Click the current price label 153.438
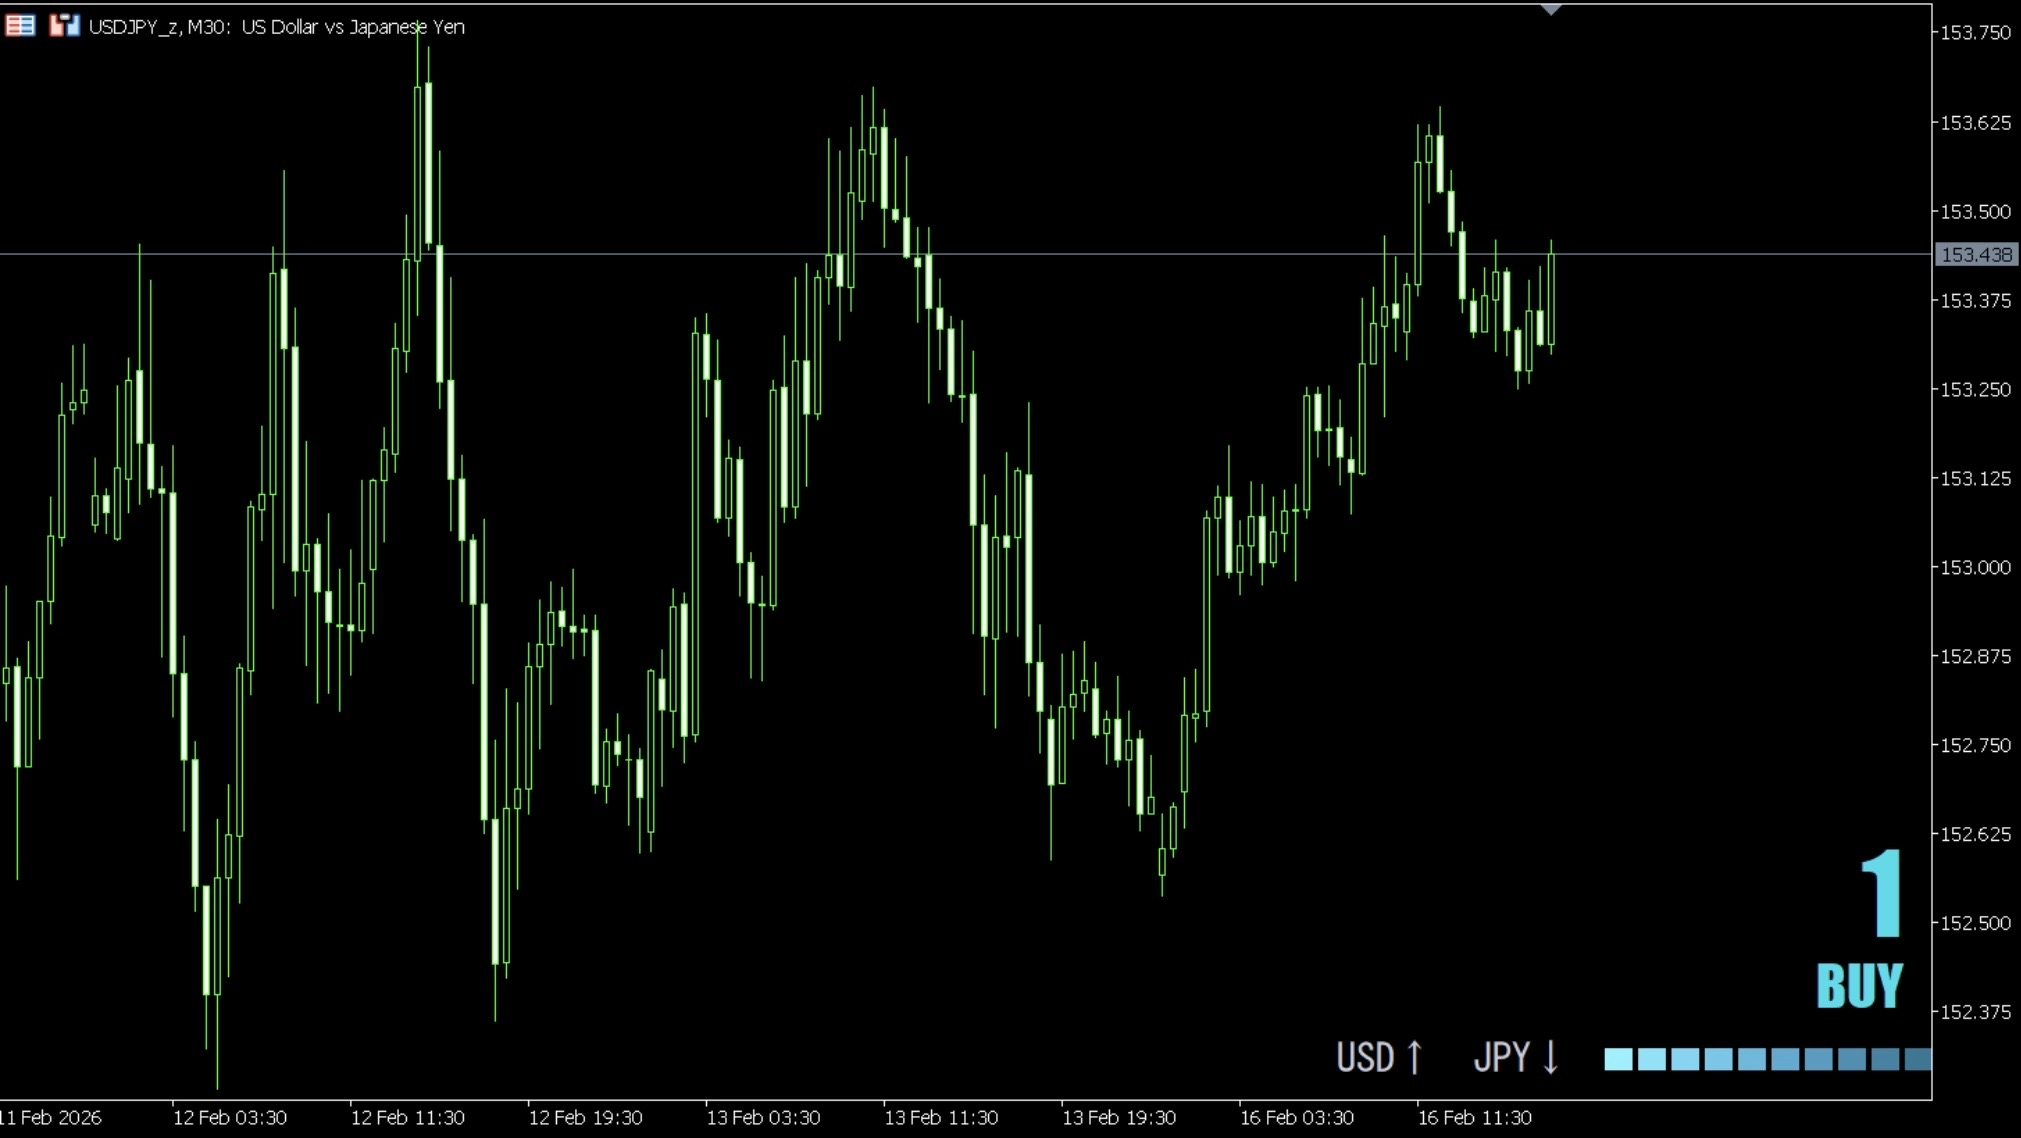This screenshot has width=2021, height=1138. 1975,255
